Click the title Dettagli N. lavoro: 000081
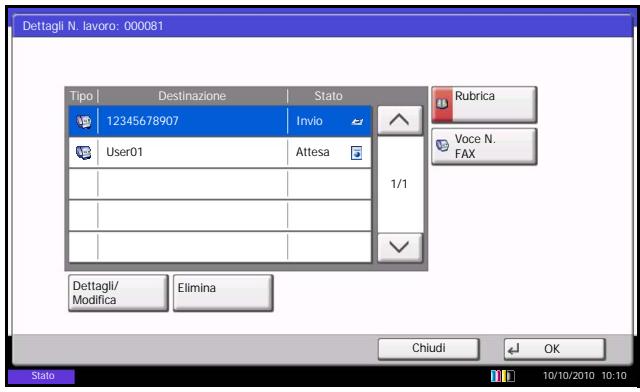Screen dimensions: 640x392 (x=93, y=26)
